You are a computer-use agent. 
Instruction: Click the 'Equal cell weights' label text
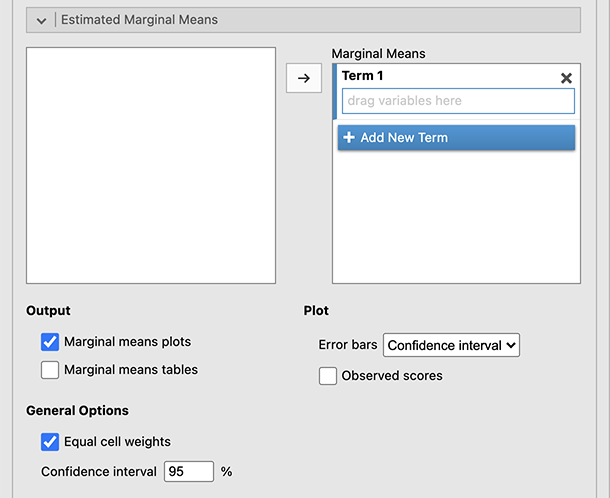point(117,441)
